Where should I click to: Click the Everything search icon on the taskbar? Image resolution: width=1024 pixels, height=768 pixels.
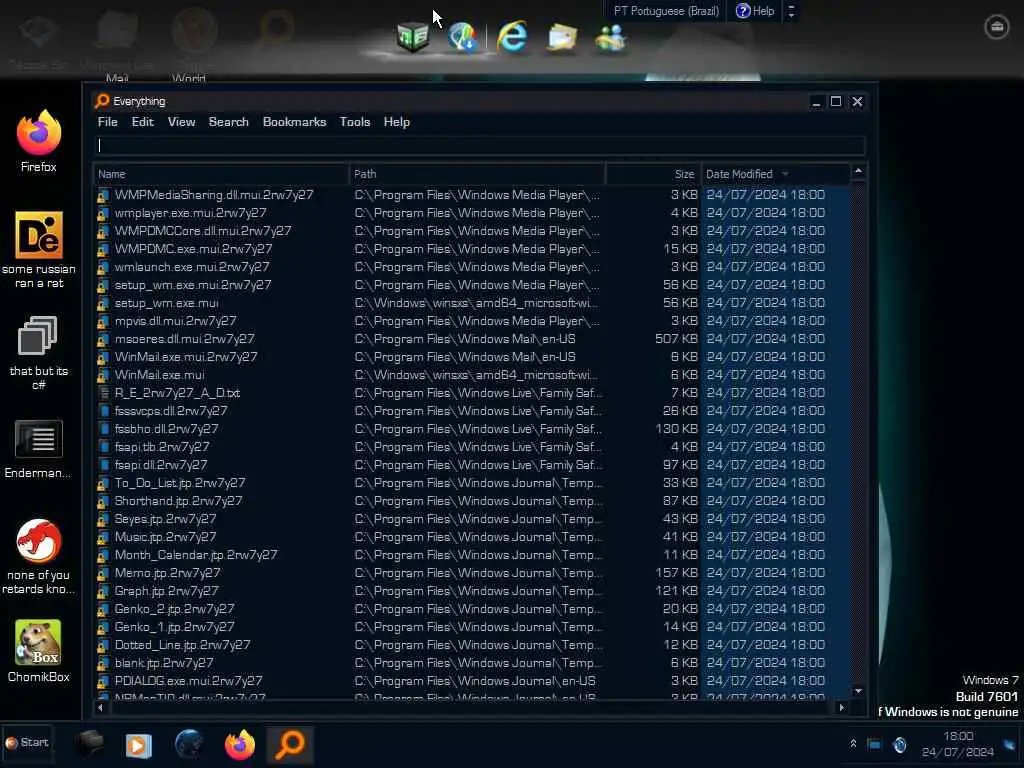pos(291,744)
